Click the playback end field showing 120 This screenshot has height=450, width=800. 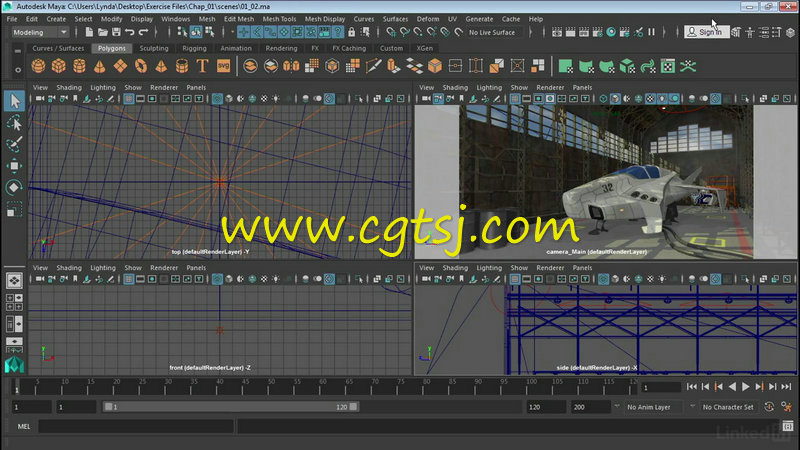coord(546,407)
